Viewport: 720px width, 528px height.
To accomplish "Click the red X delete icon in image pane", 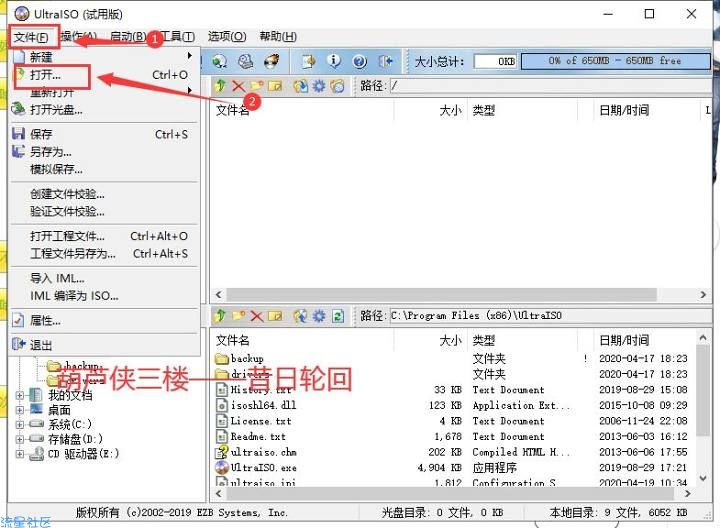I will (238, 86).
